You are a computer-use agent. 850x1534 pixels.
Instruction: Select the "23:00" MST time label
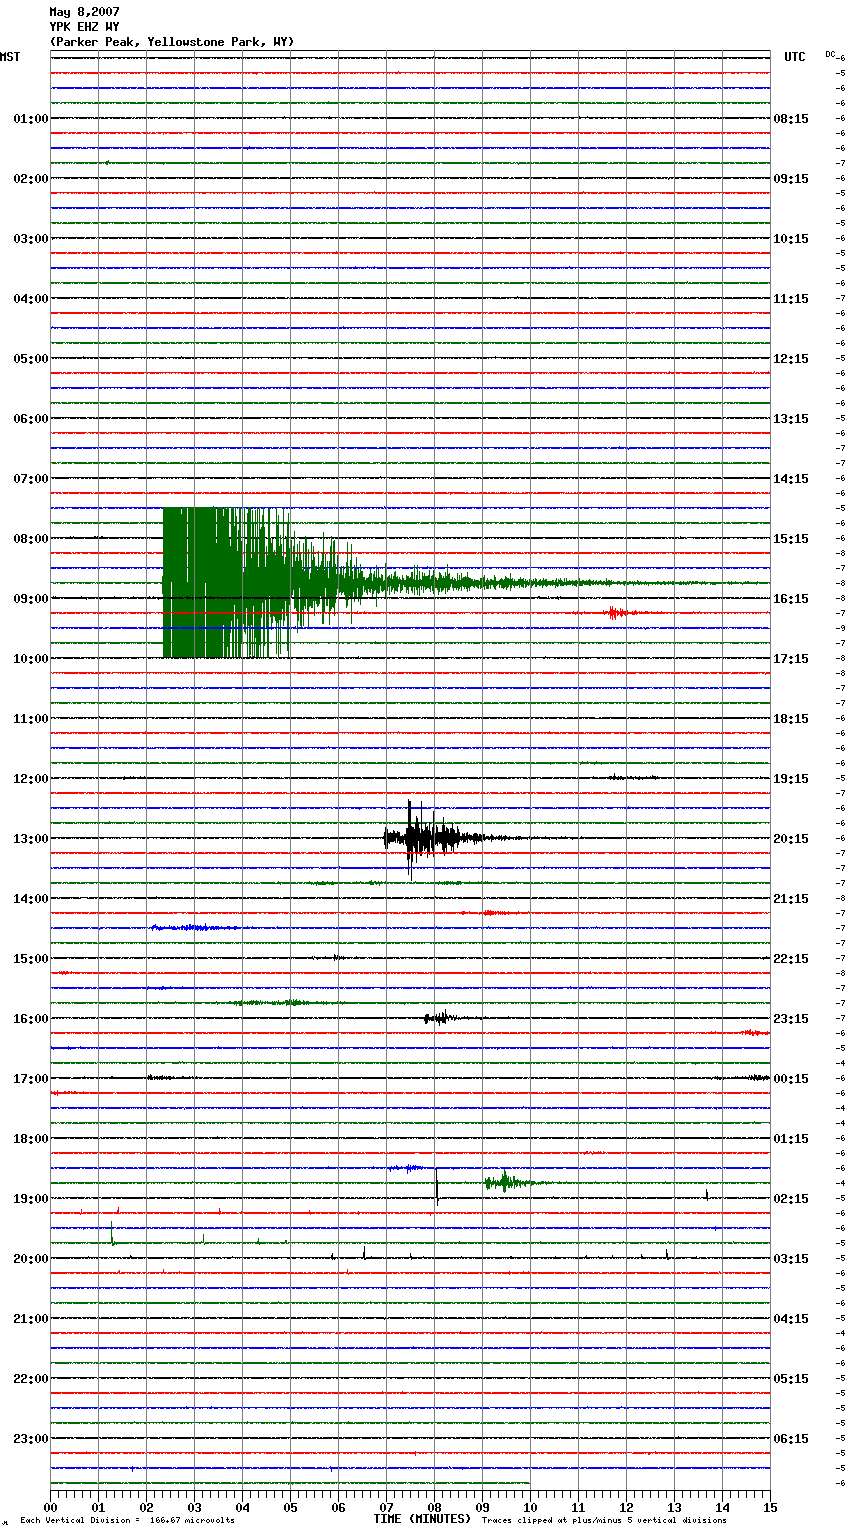[x=30, y=1439]
